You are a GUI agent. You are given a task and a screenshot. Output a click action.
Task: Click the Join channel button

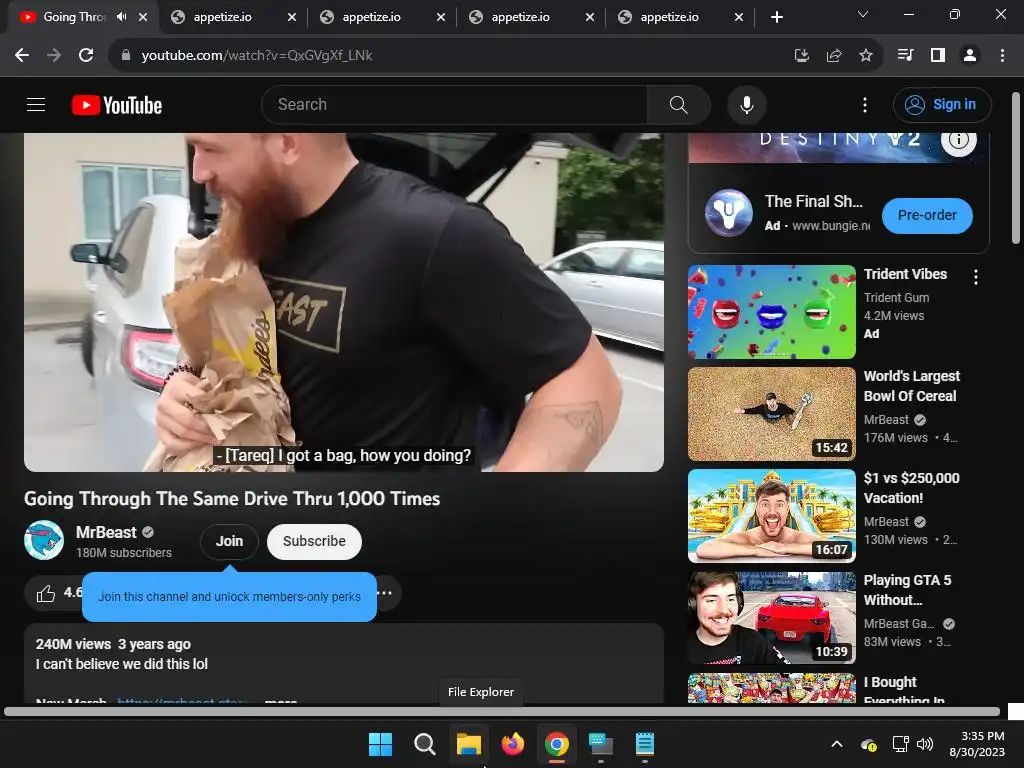coord(229,541)
